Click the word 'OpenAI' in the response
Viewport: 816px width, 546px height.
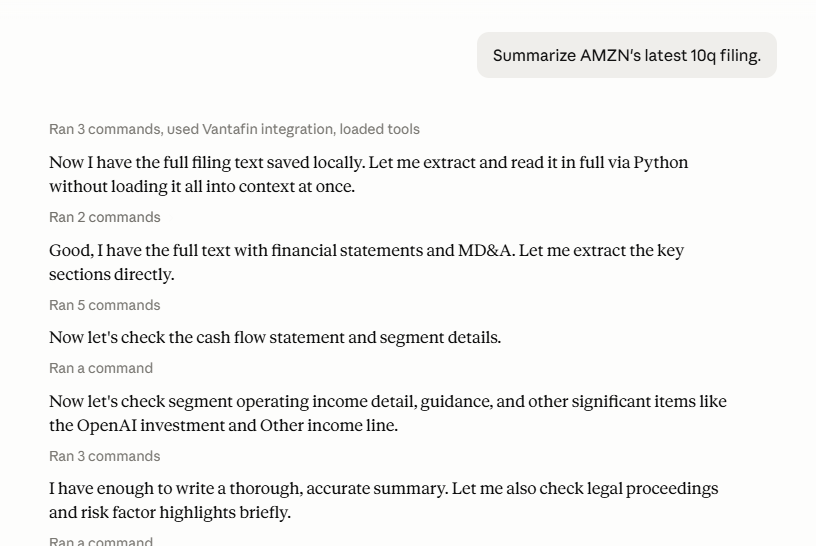coord(107,425)
